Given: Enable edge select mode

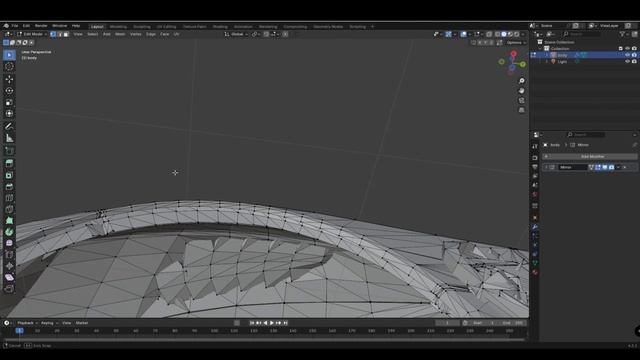Looking at the screenshot, I should coord(59,34).
